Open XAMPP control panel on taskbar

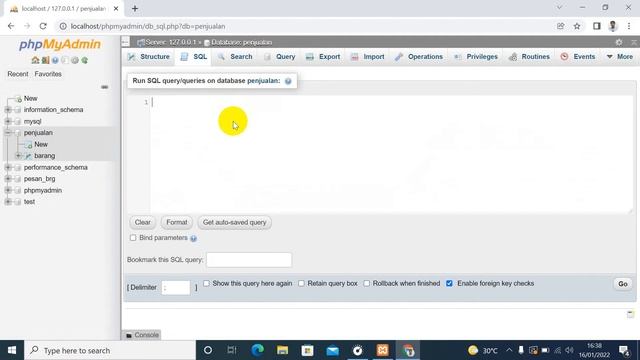[382, 350]
